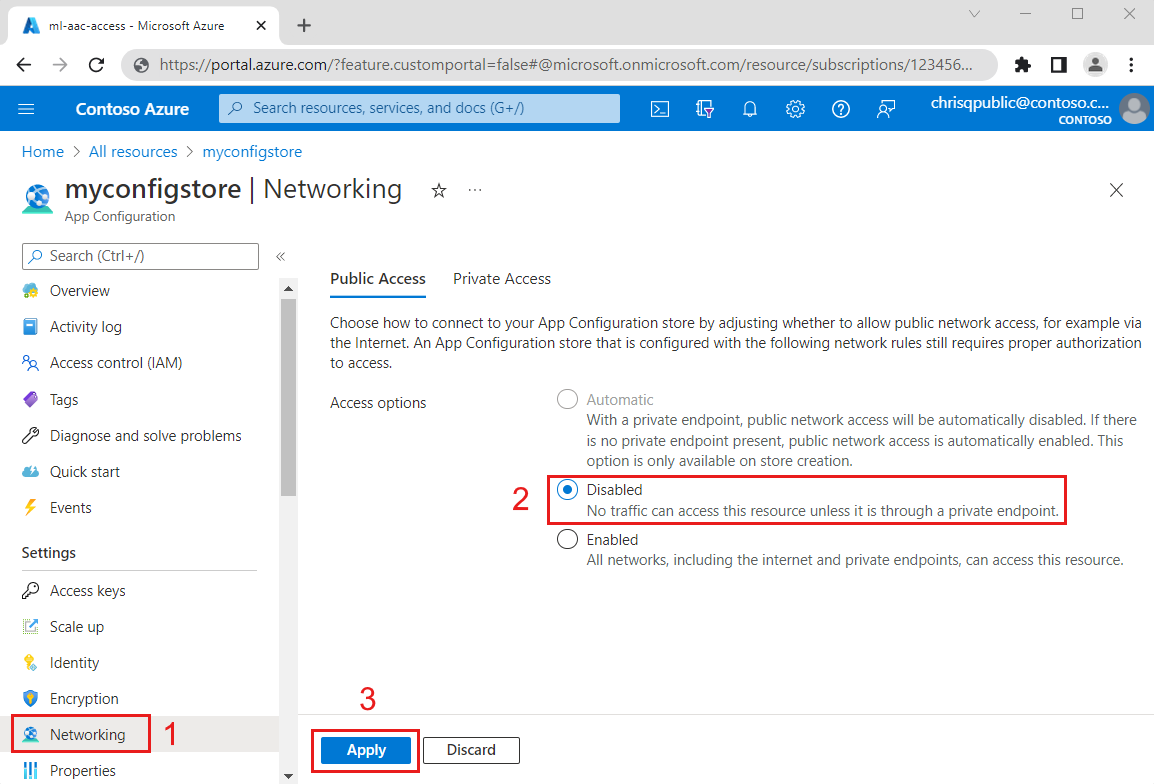
Task: Switch to the Private Access tab
Action: [501, 279]
